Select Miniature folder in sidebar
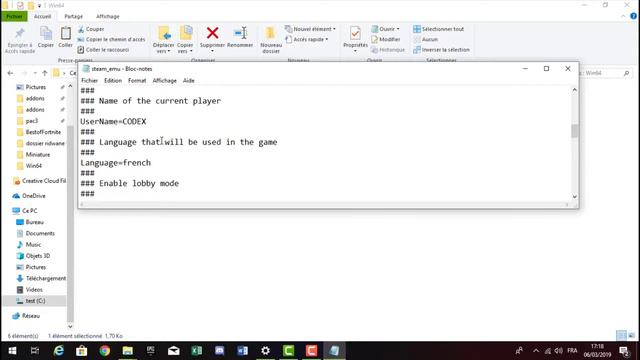The image size is (640, 360). coord(33,155)
